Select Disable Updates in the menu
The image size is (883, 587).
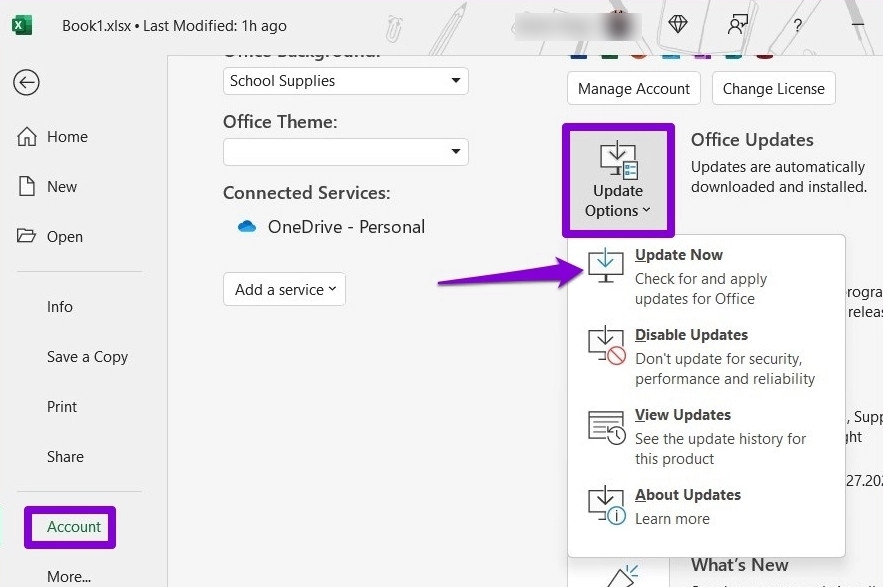[x=706, y=356]
